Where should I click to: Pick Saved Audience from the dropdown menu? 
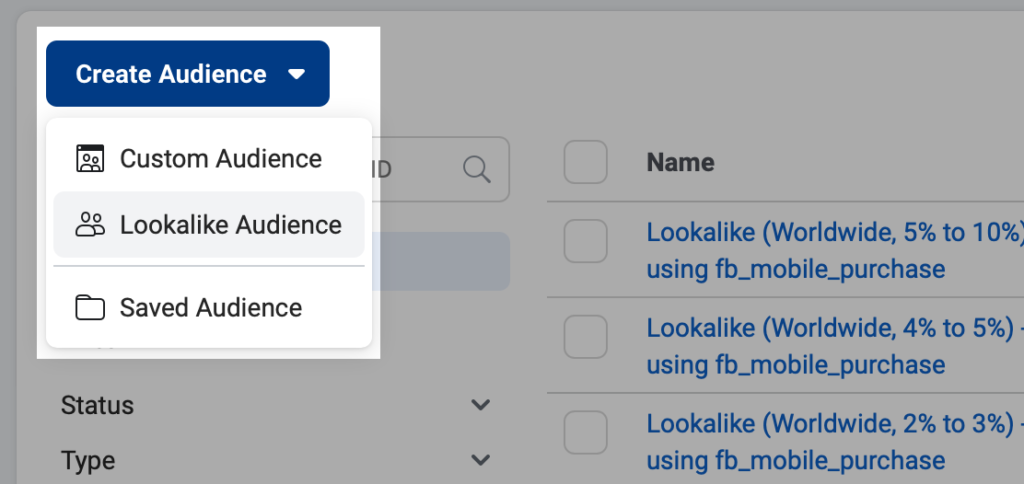pyautogui.click(x=210, y=307)
